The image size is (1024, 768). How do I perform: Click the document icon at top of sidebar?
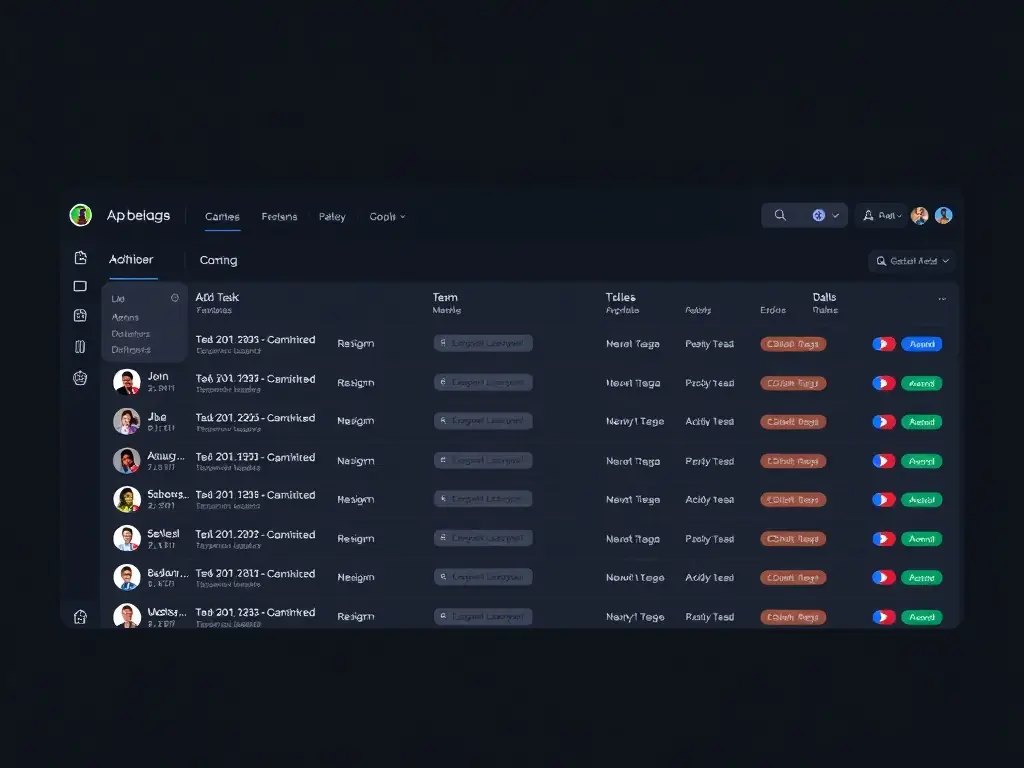tap(81, 258)
